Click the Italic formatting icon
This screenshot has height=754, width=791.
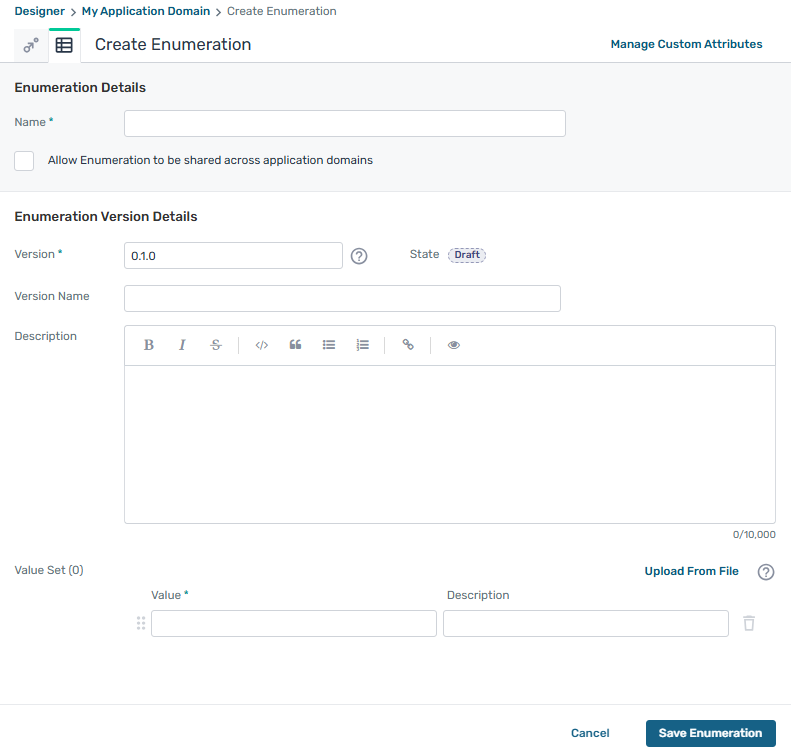[x=182, y=345]
